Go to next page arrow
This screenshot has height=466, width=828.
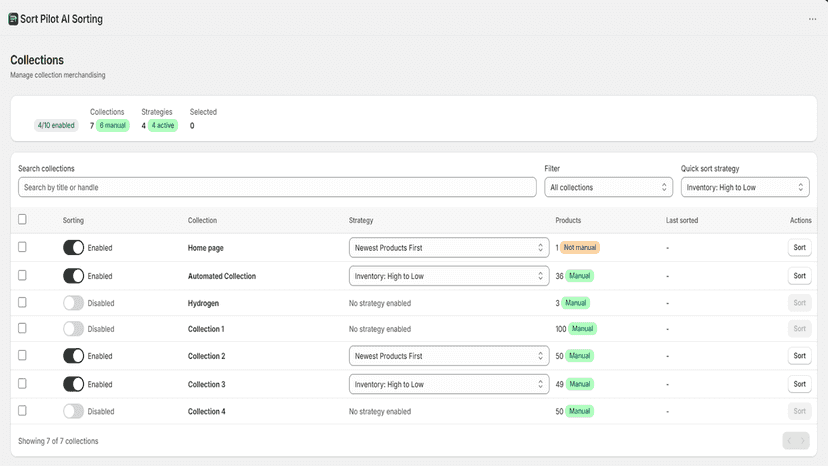(803, 441)
